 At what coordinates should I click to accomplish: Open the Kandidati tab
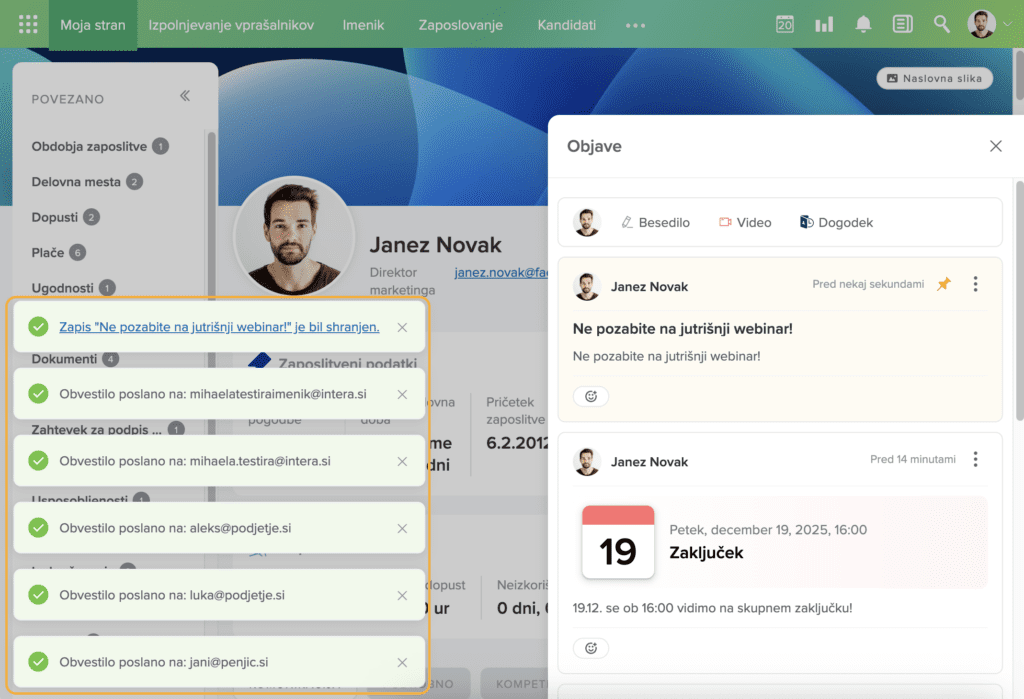[x=566, y=25]
